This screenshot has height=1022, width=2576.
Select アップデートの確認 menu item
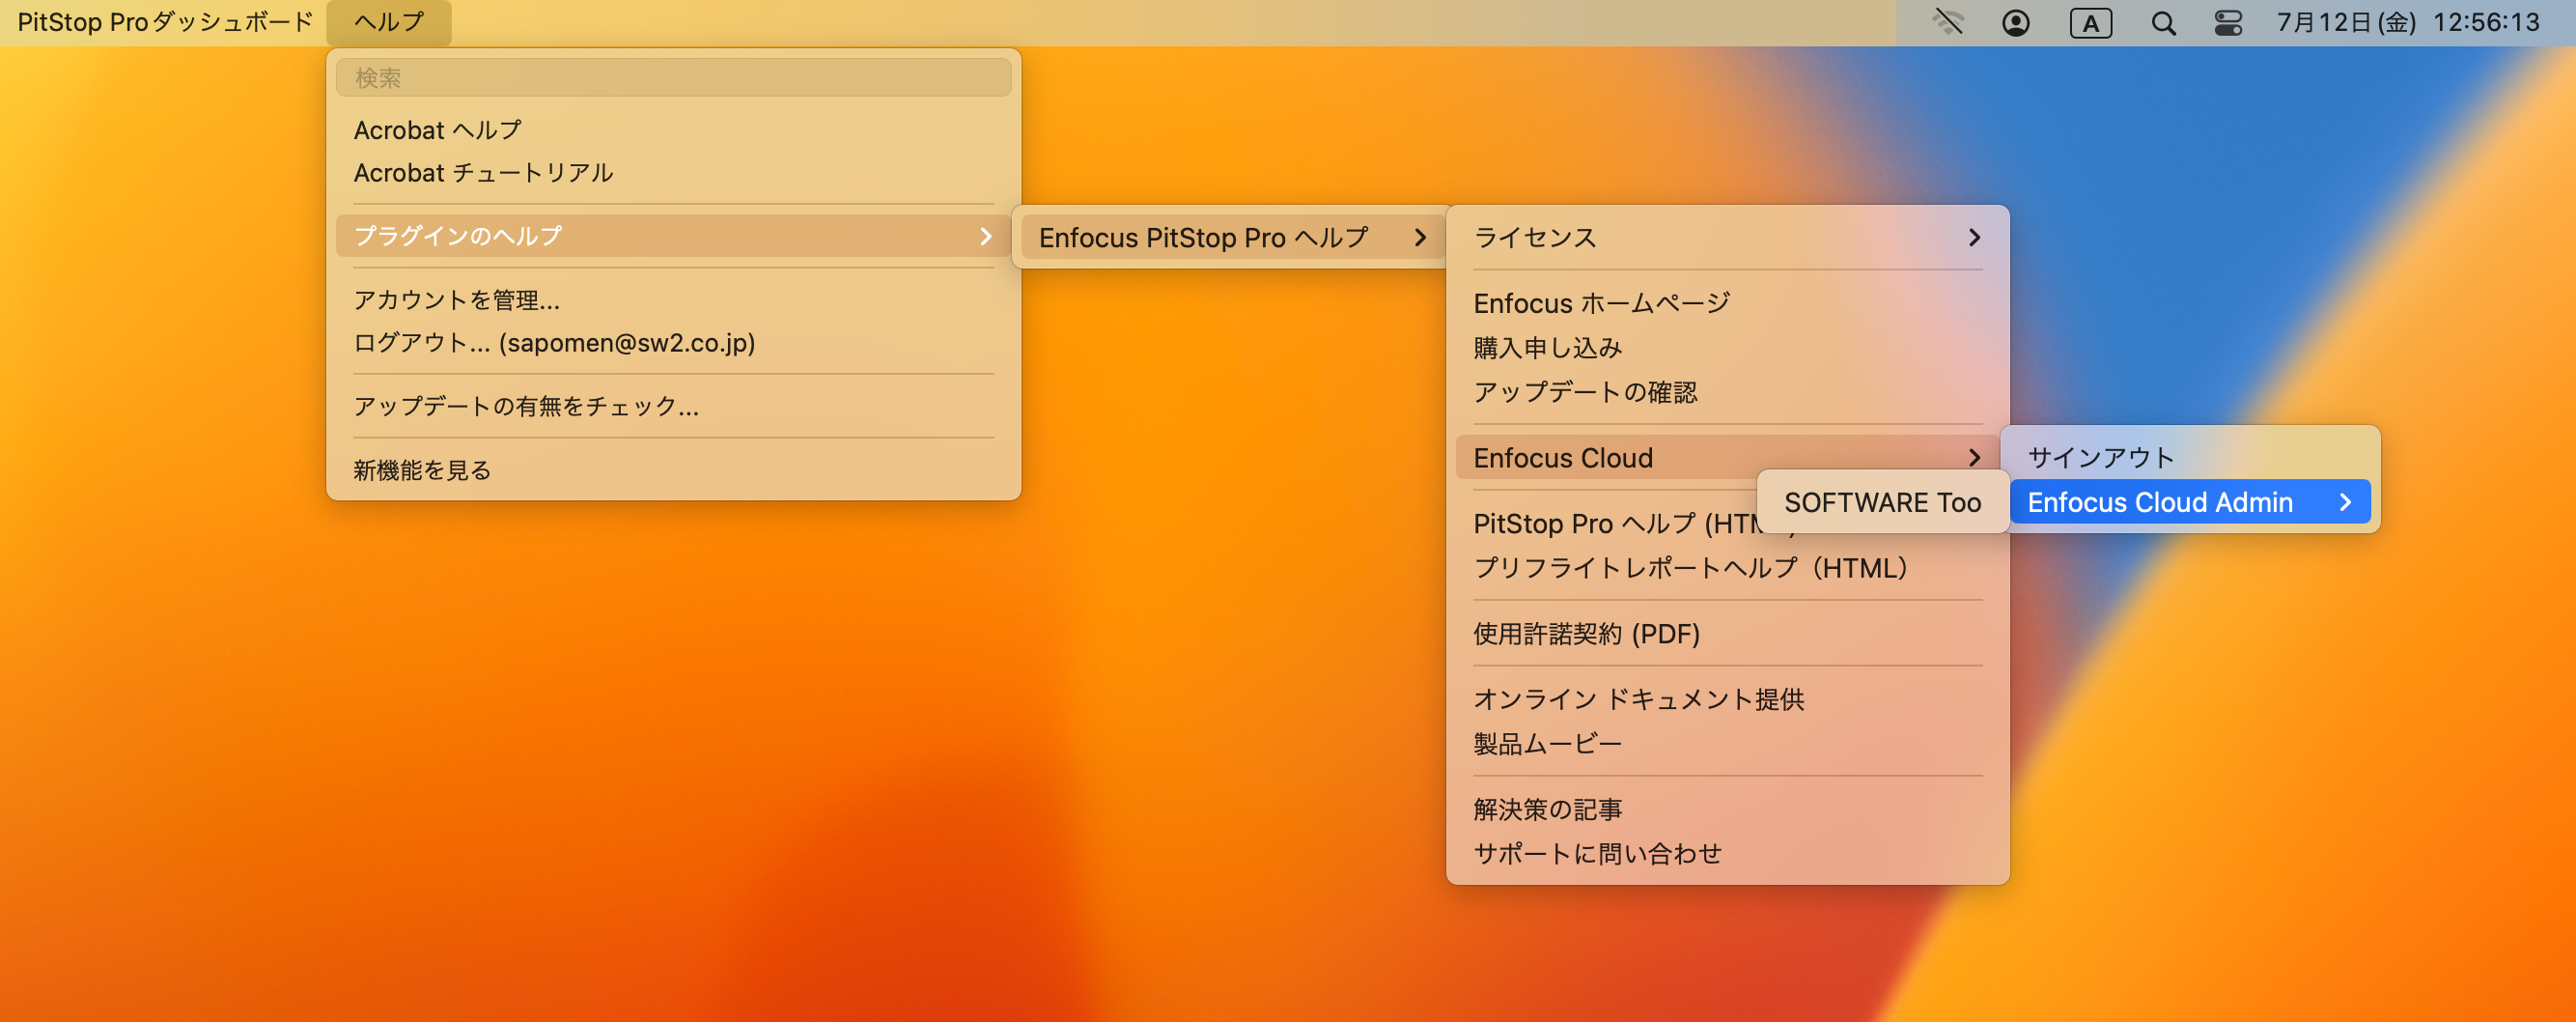pos(1727,391)
